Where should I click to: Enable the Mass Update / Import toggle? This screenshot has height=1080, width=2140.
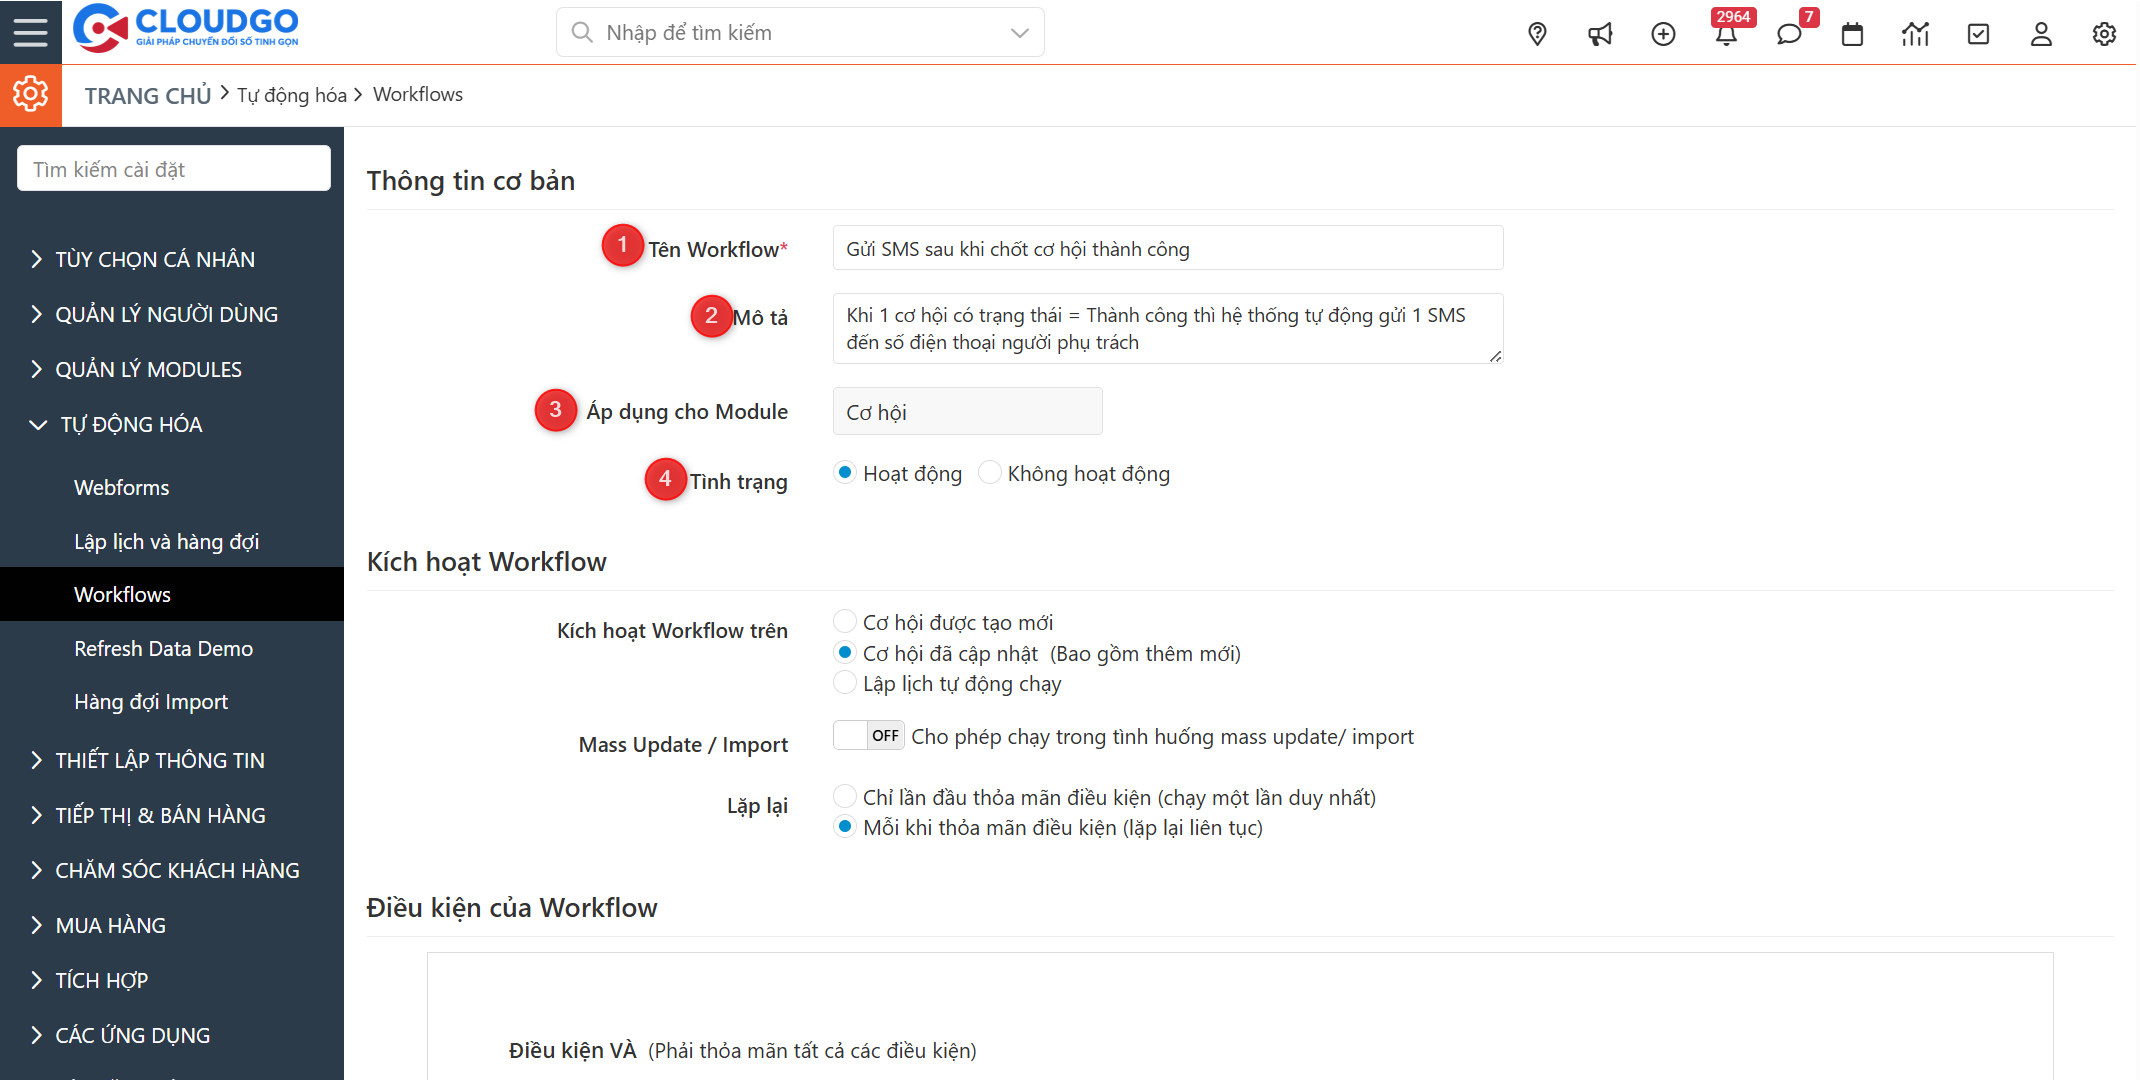(x=868, y=735)
